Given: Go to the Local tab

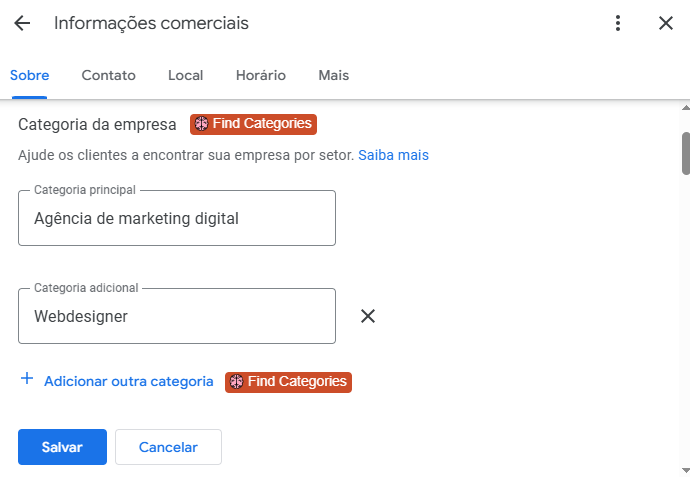Looking at the screenshot, I should pos(186,75).
